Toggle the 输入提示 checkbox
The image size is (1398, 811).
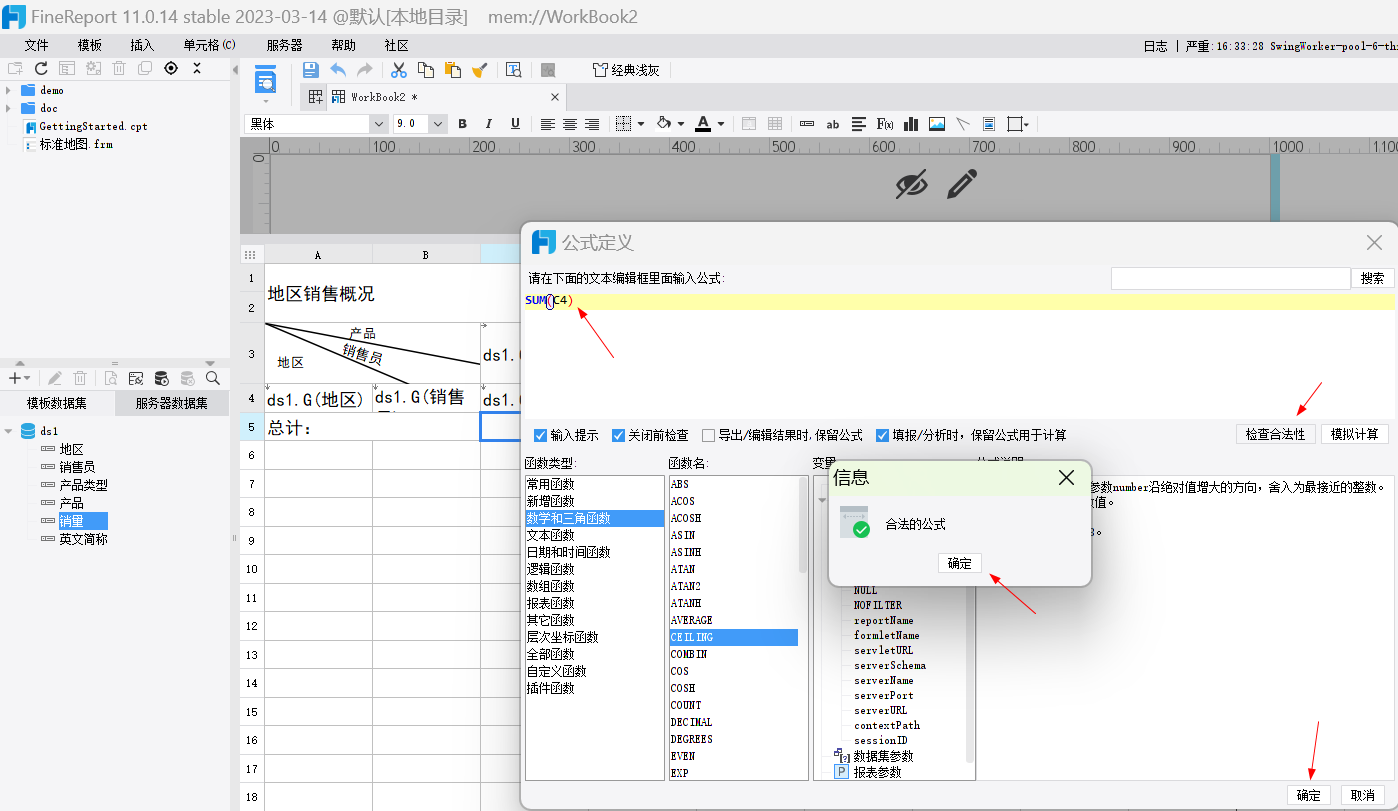click(x=540, y=435)
